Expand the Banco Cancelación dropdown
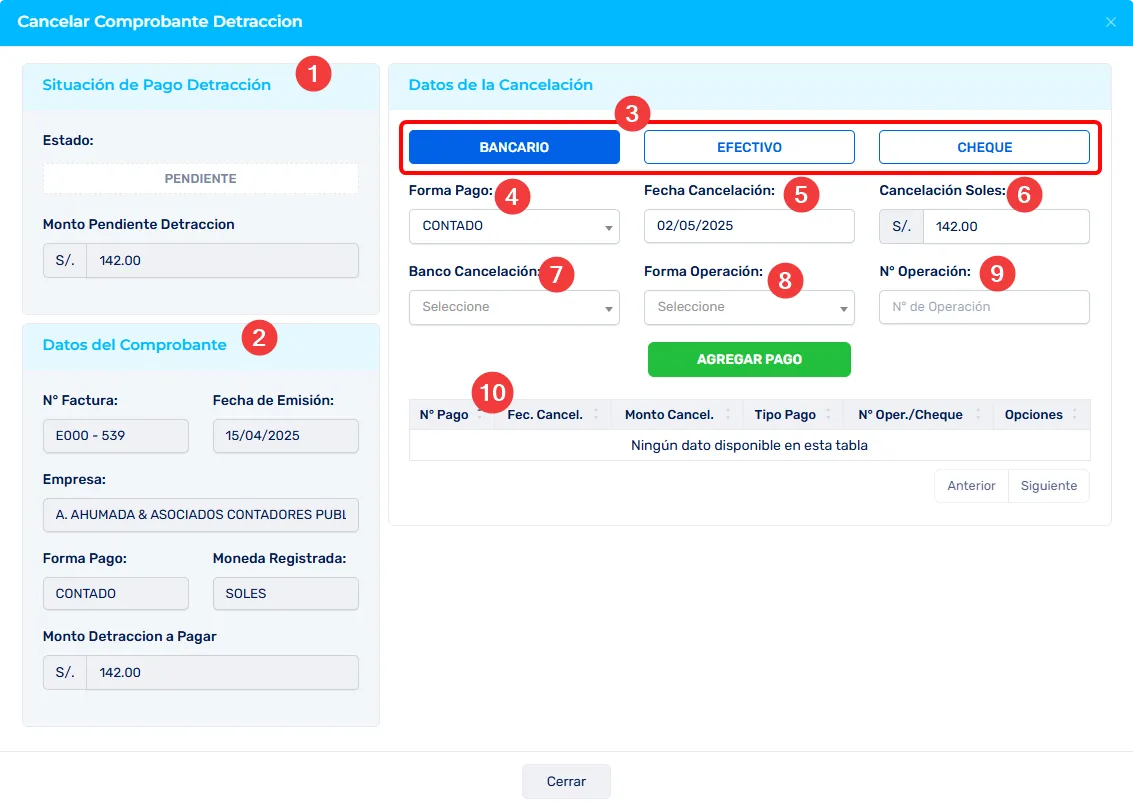The height and width of the screenshot is (808, 1133). coord(514,307)
